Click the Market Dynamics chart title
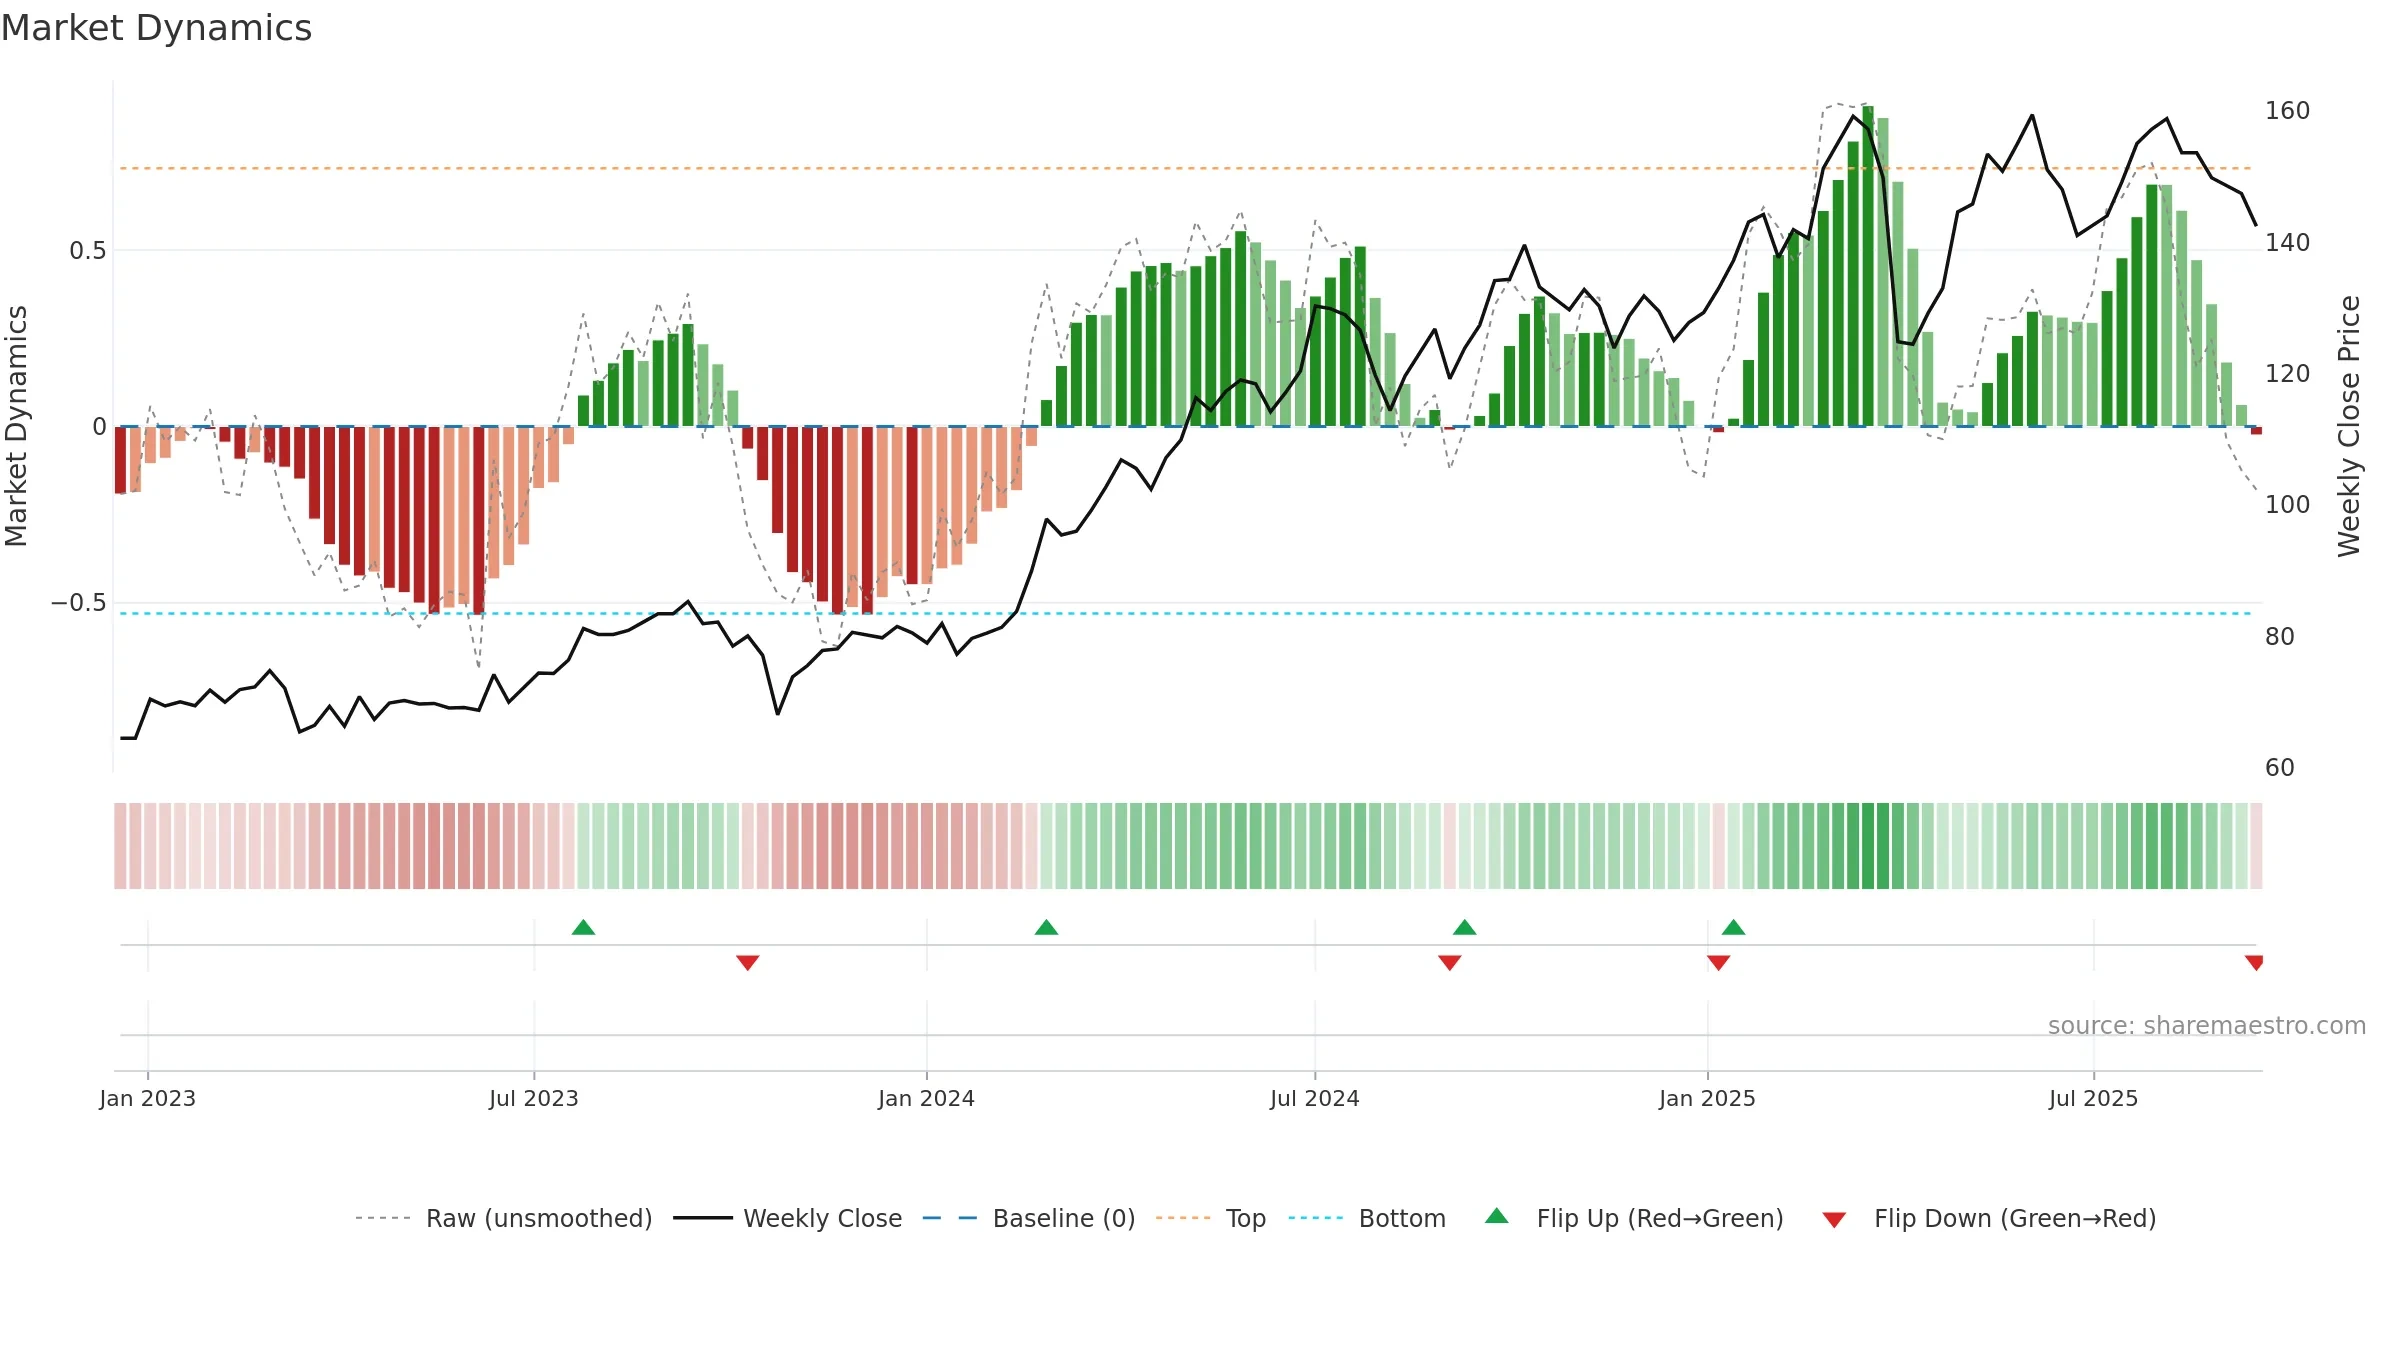 [156, 28]
